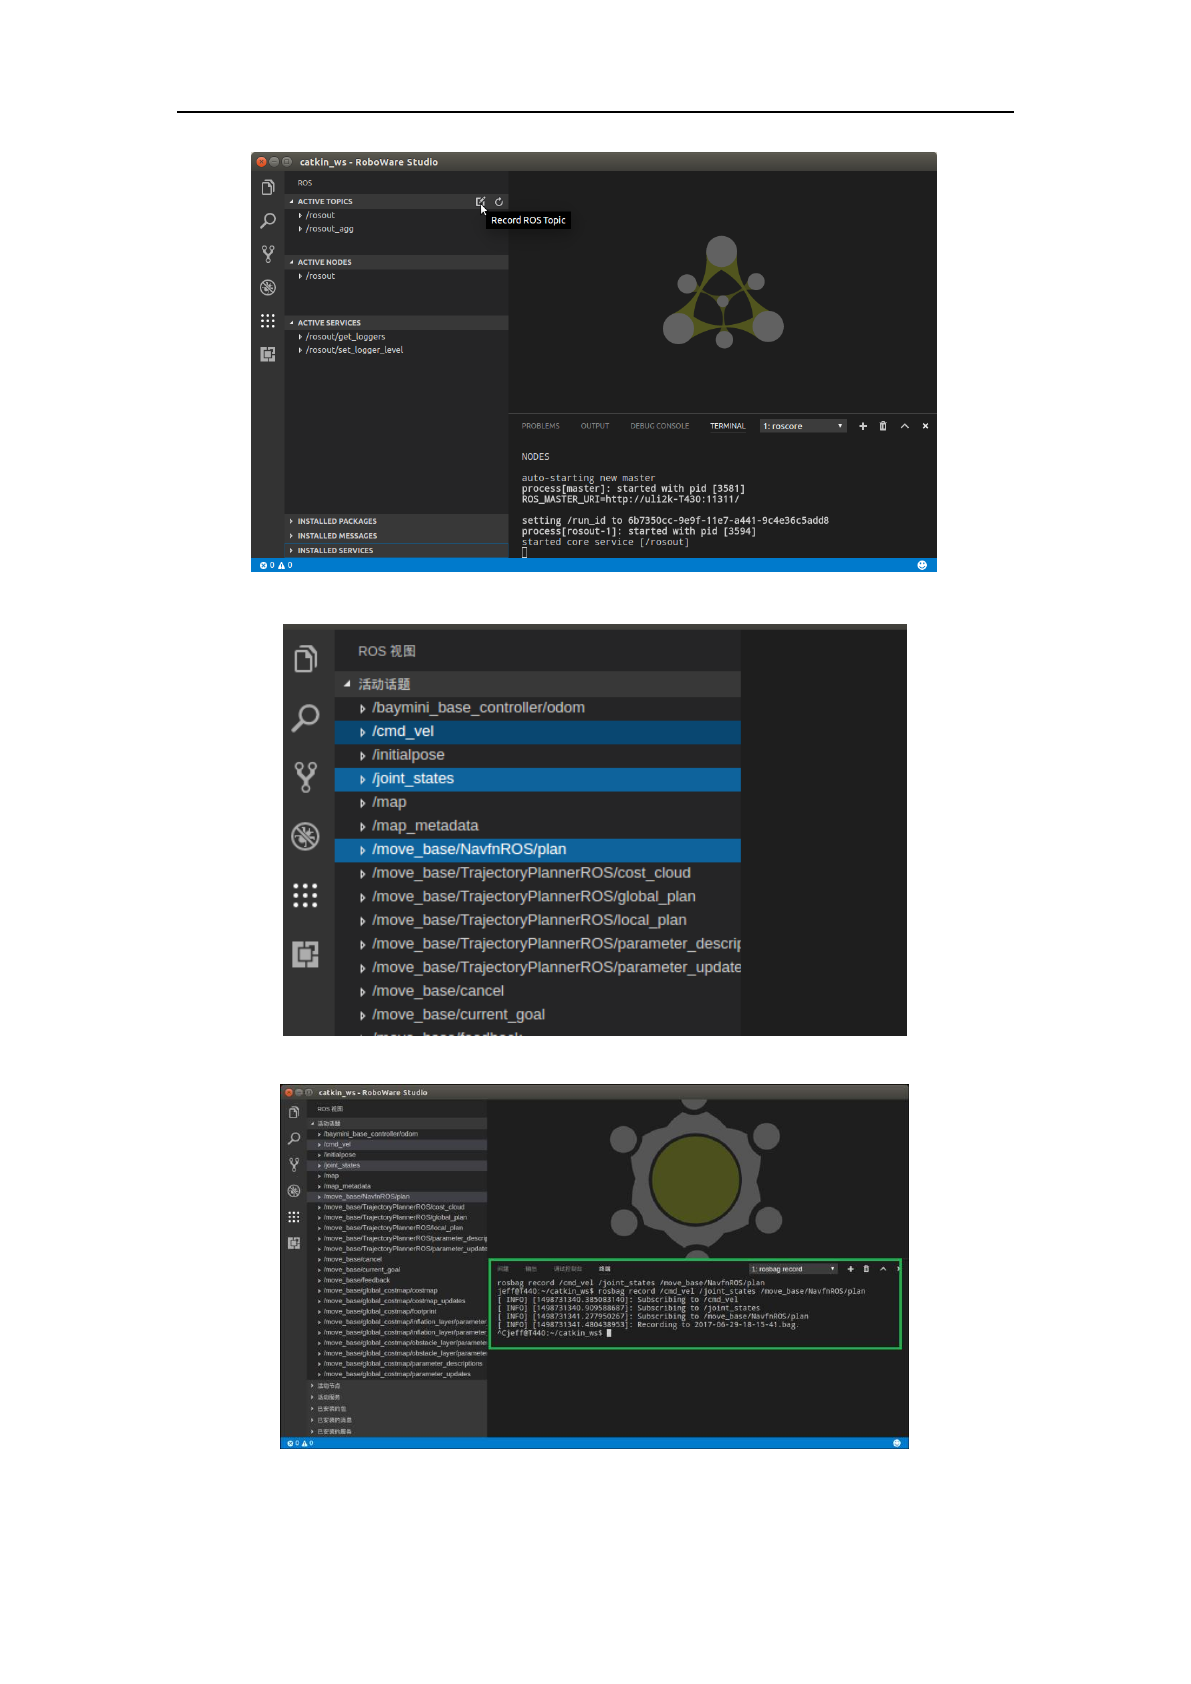1191x1684 pixels.
Task: Add new terminal beside roscore dropdown
Action: (x=863, y=426)
